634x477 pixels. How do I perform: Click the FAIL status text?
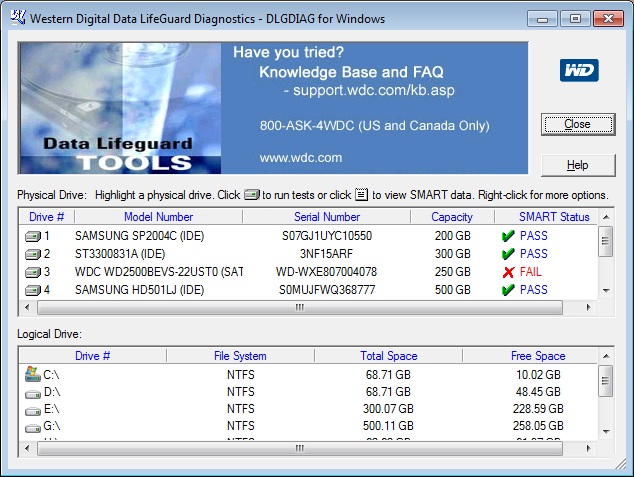click(530, 272)
